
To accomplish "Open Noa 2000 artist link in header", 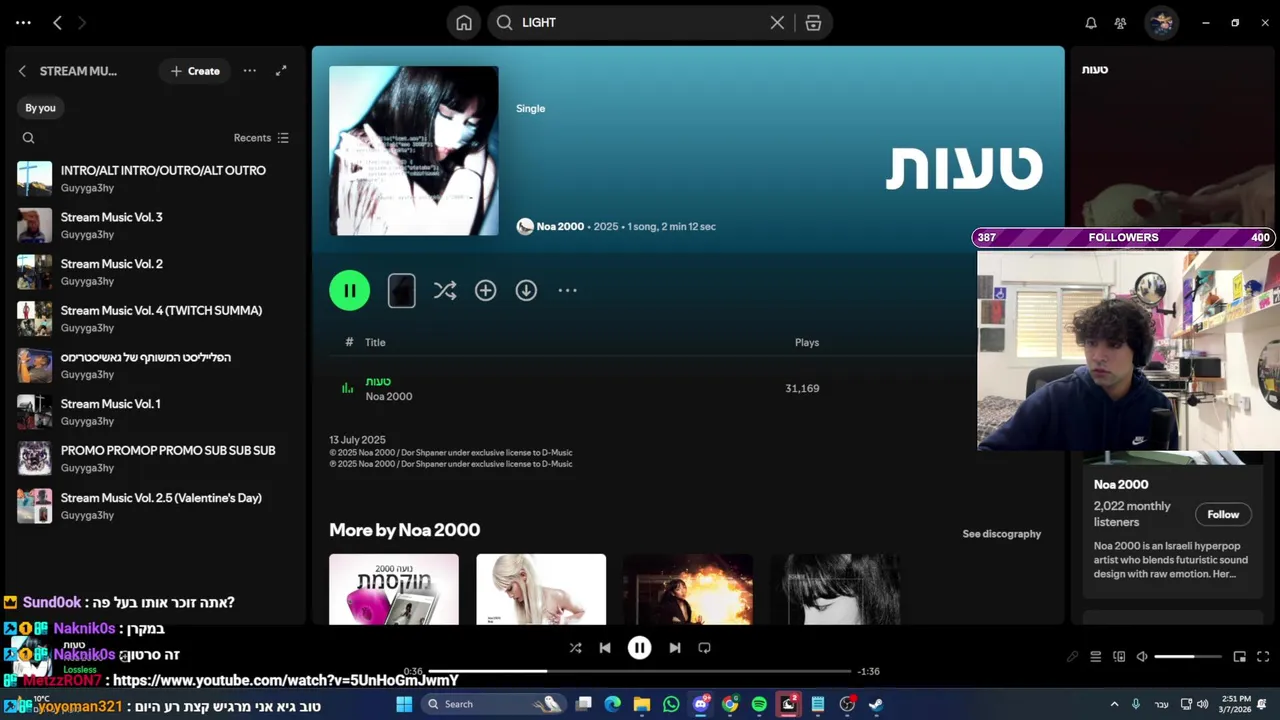I will (560, 226).
